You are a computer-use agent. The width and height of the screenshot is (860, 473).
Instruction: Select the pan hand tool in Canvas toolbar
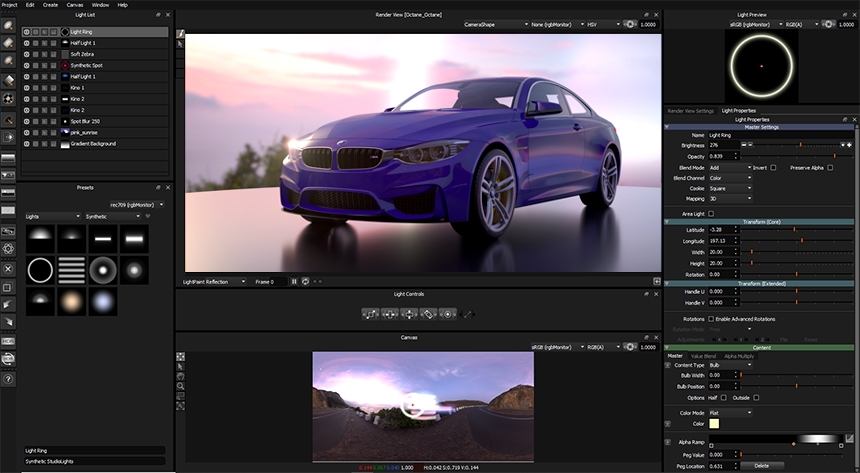[x=180, y=376]
